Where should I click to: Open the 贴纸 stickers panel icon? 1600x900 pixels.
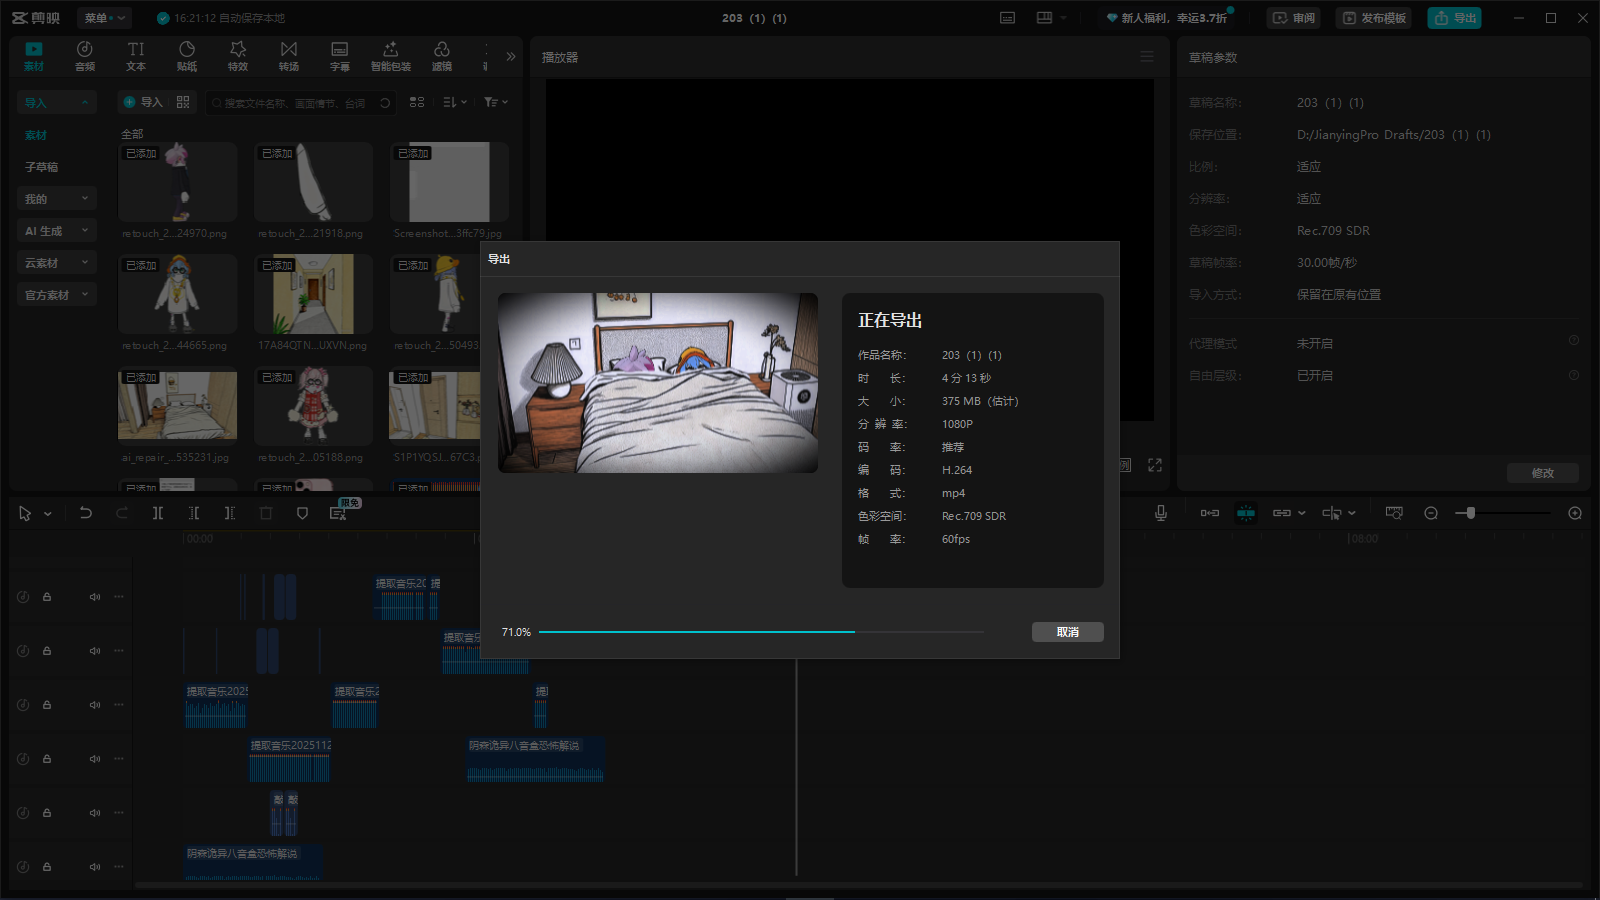[x=187, y=56]
